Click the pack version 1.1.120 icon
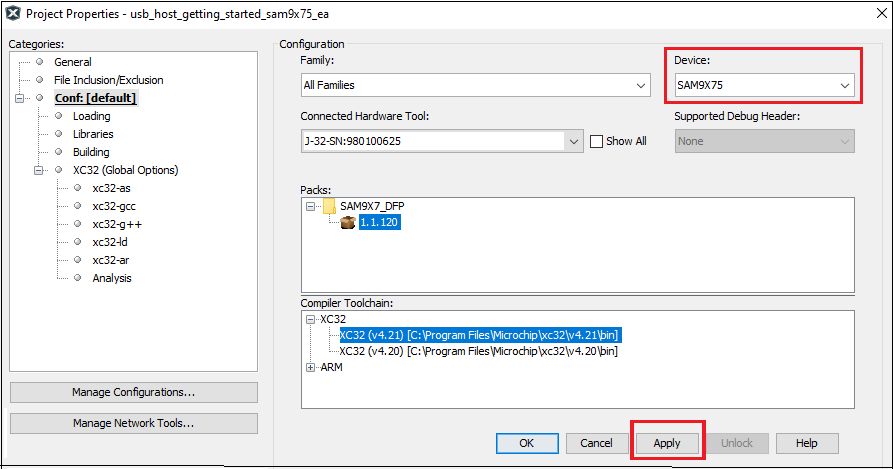Screen dimensions: 893x469 click(348, 223)
